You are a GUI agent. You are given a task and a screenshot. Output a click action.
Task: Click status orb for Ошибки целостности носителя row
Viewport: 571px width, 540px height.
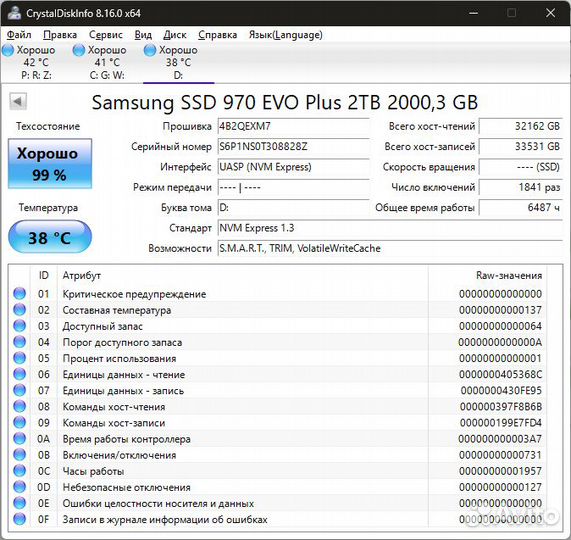(x=19, y=503)
